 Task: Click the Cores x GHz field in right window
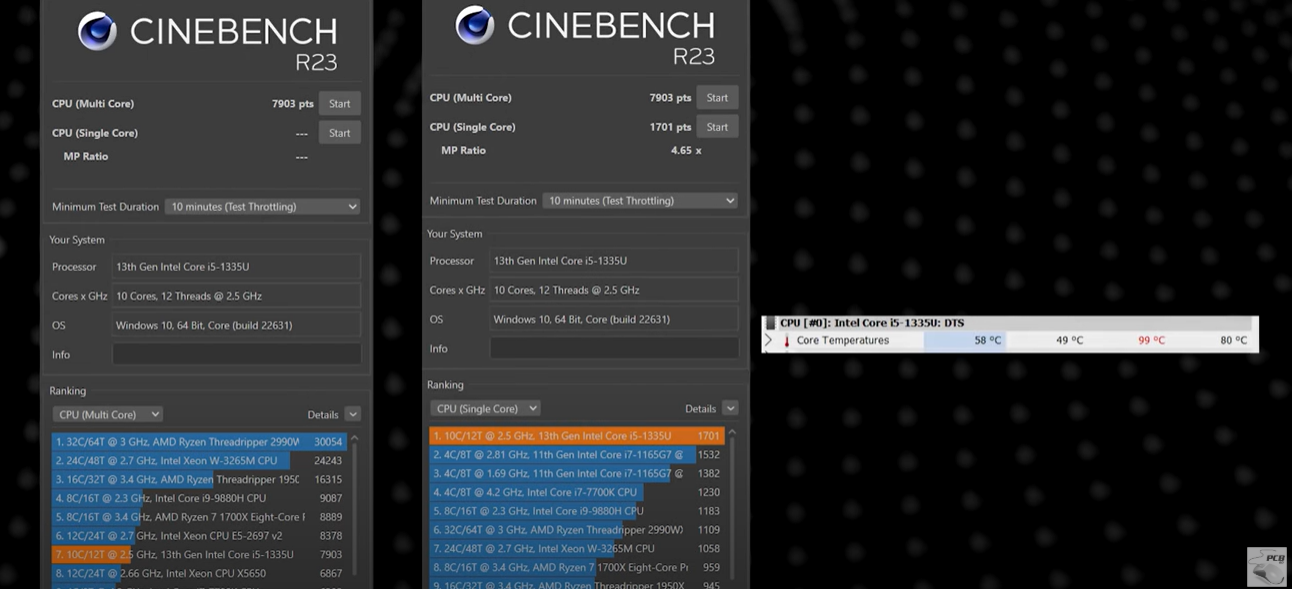[614, 290]
